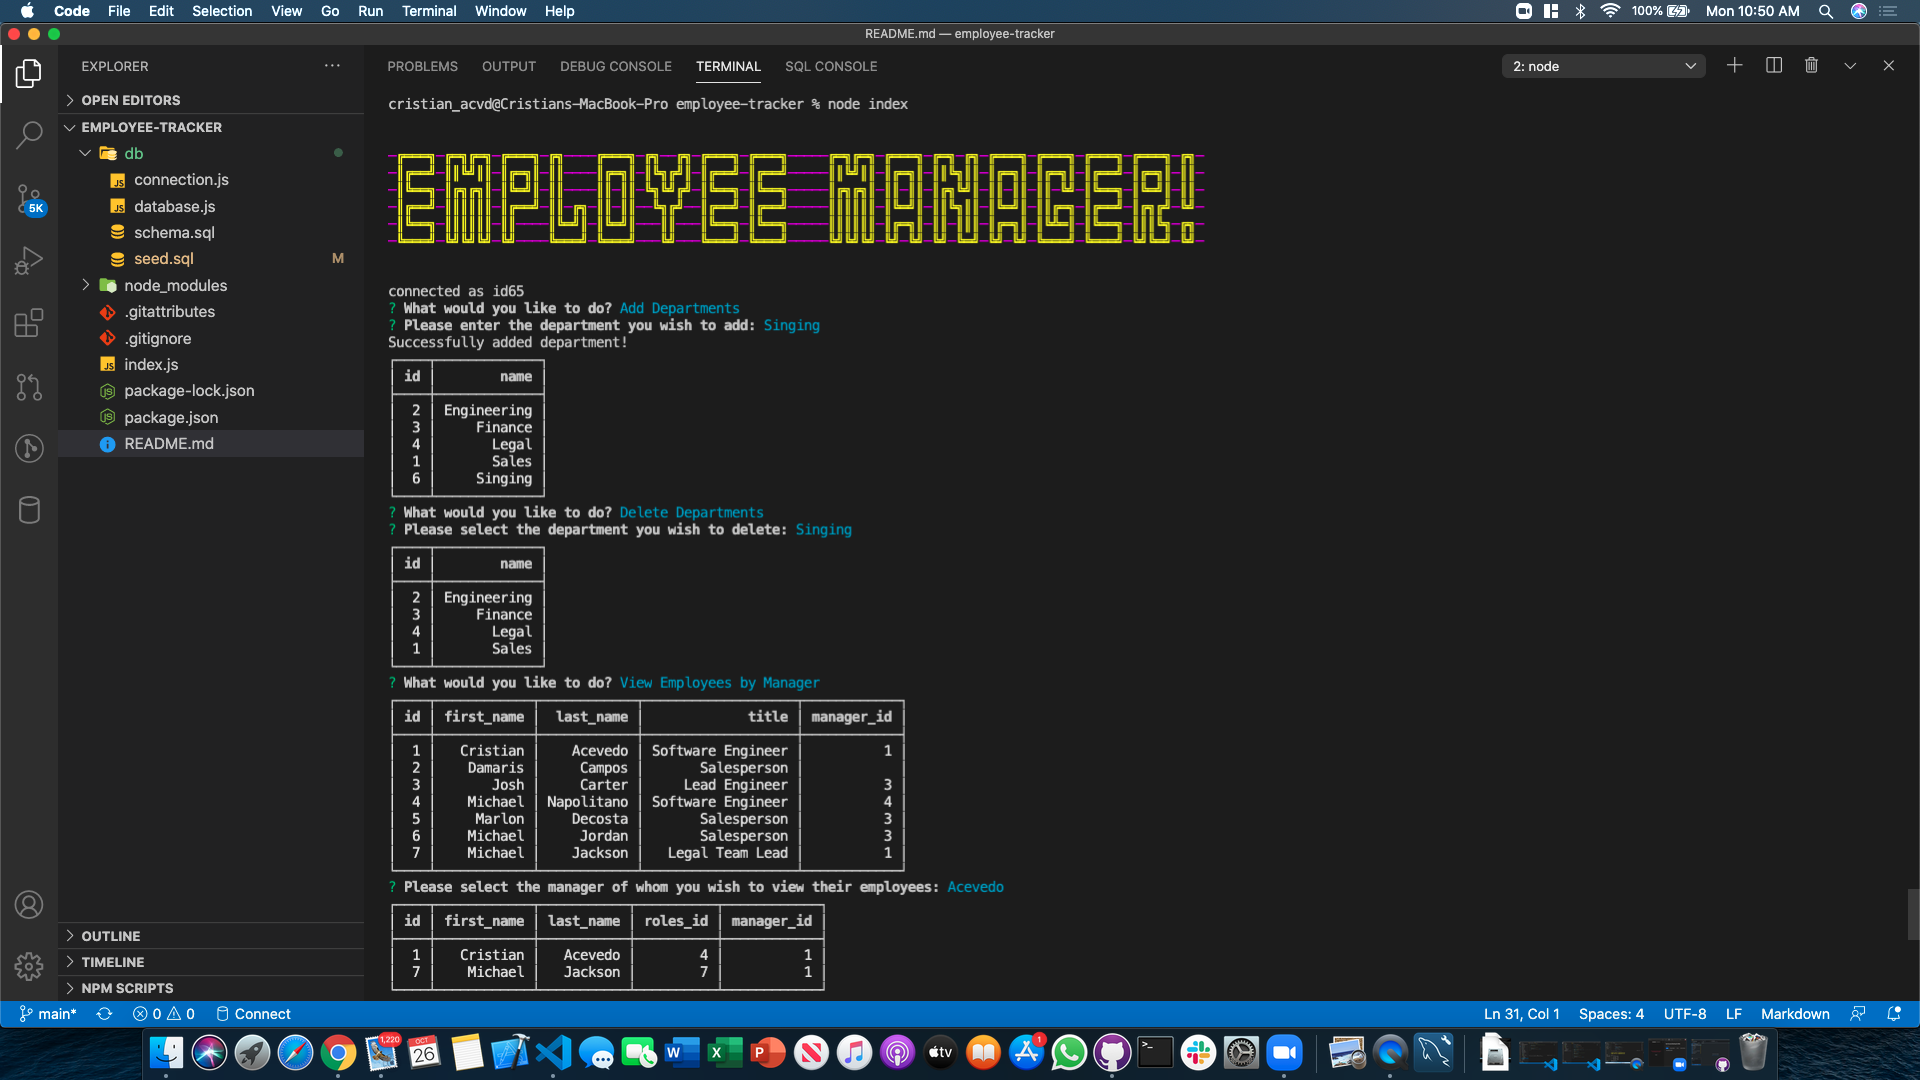Maximize panel with the chevron toggle
The width and height of the screenshot is (1920, 1080).
click(x=1850, y=66)
